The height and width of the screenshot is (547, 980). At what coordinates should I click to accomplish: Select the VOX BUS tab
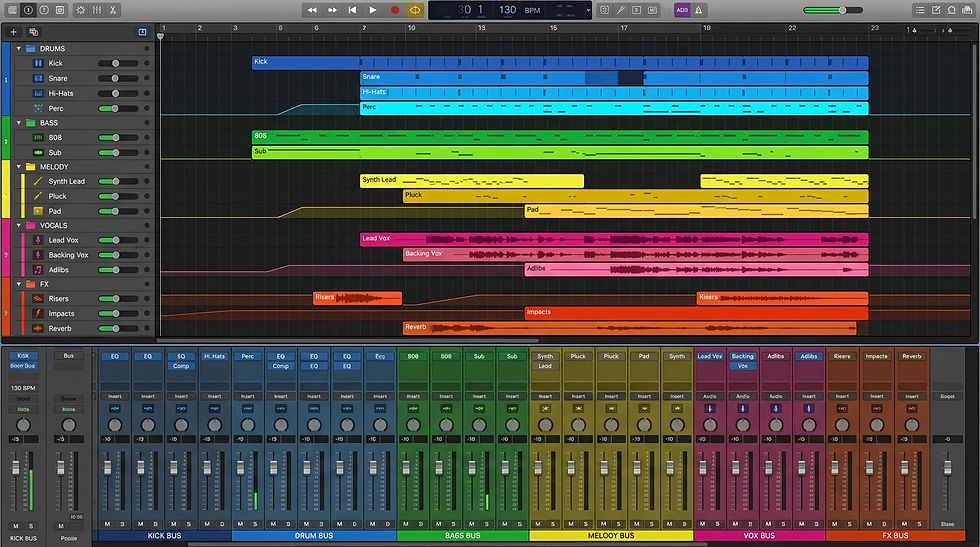tap(759, 536)
